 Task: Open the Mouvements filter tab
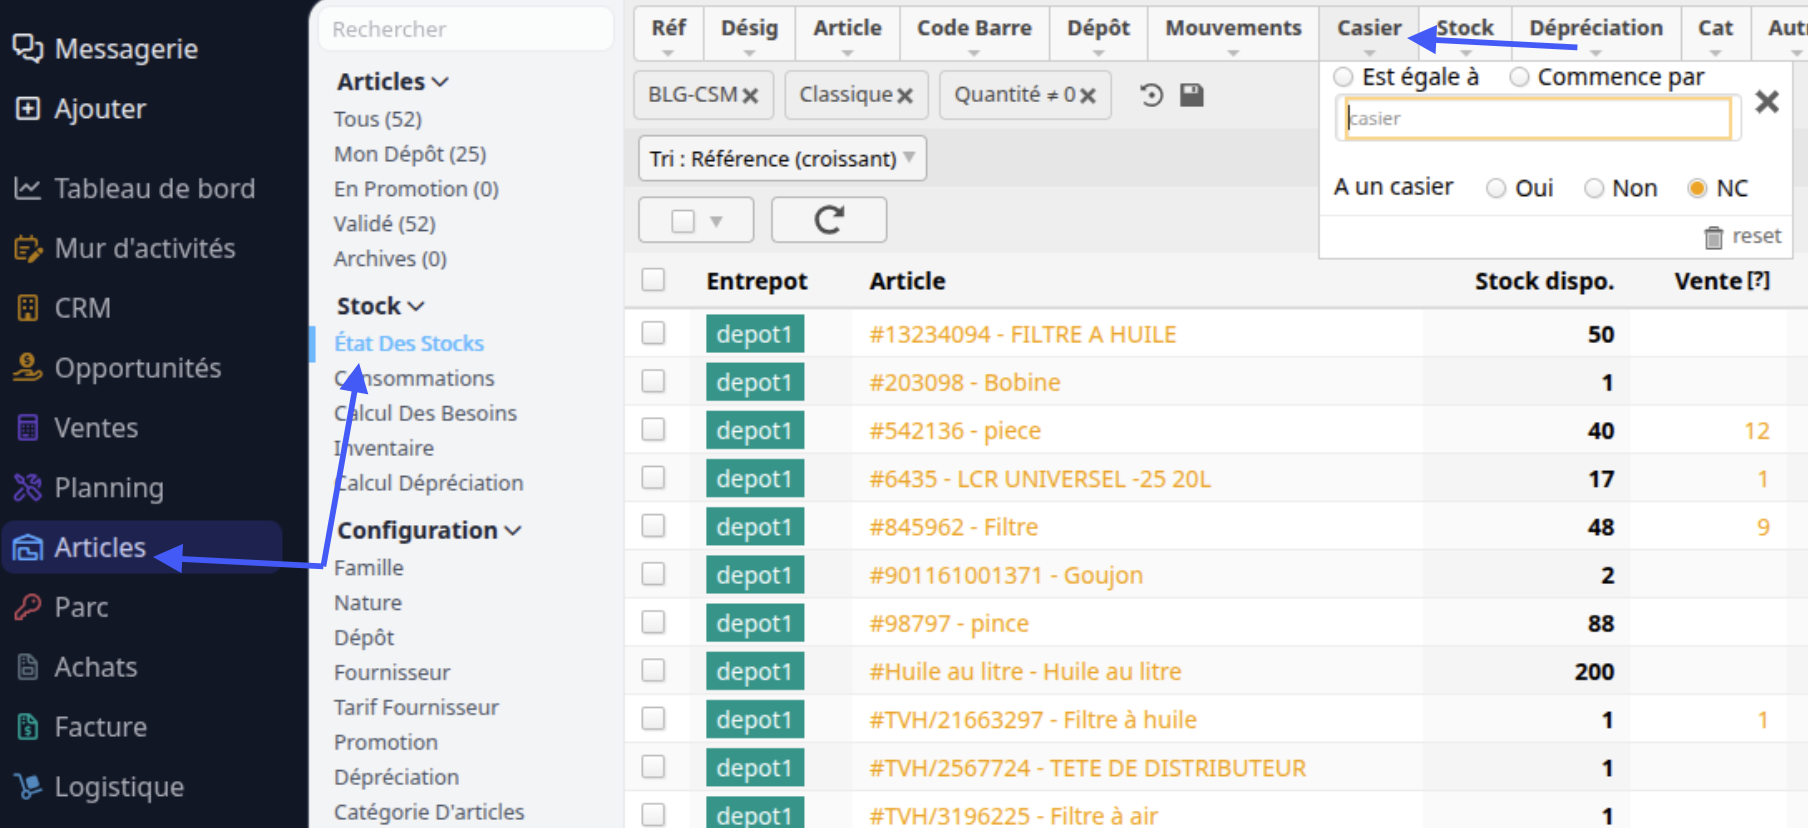click(1233, 29)
